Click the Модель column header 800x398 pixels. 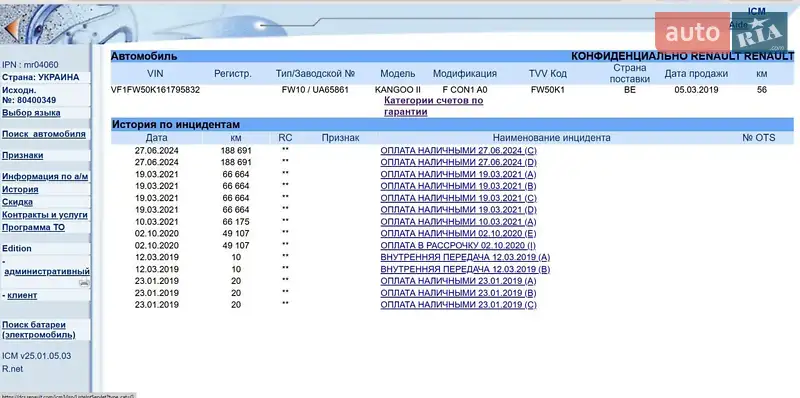397,73
